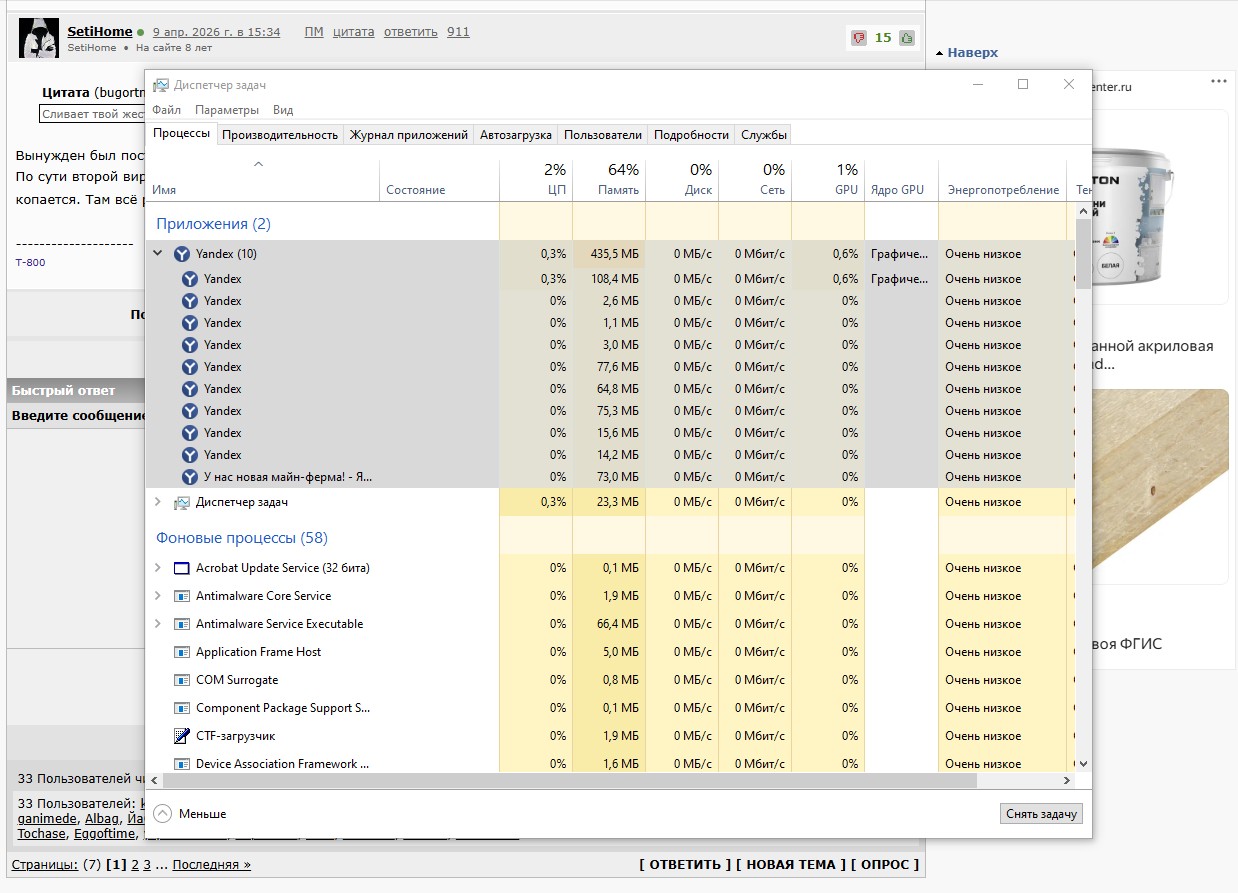This screenshot has width=1238, height=893.
Task: Expand the Диспетчер задач process entry
Action: tap(157, 502)
